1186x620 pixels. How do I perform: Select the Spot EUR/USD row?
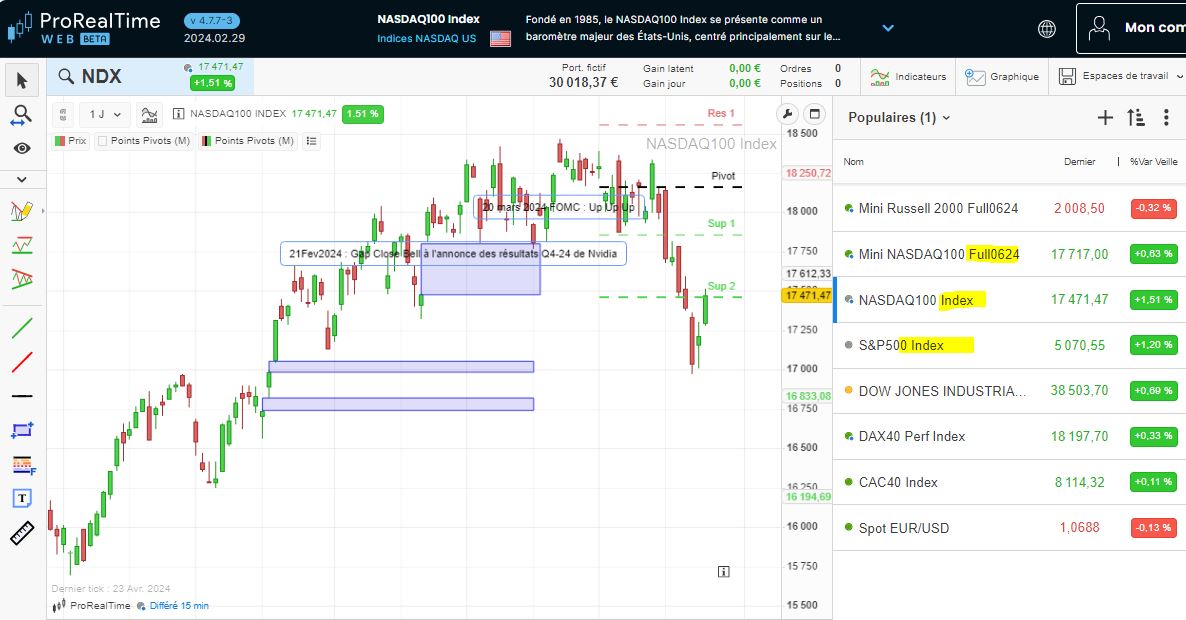point(1010,528)
